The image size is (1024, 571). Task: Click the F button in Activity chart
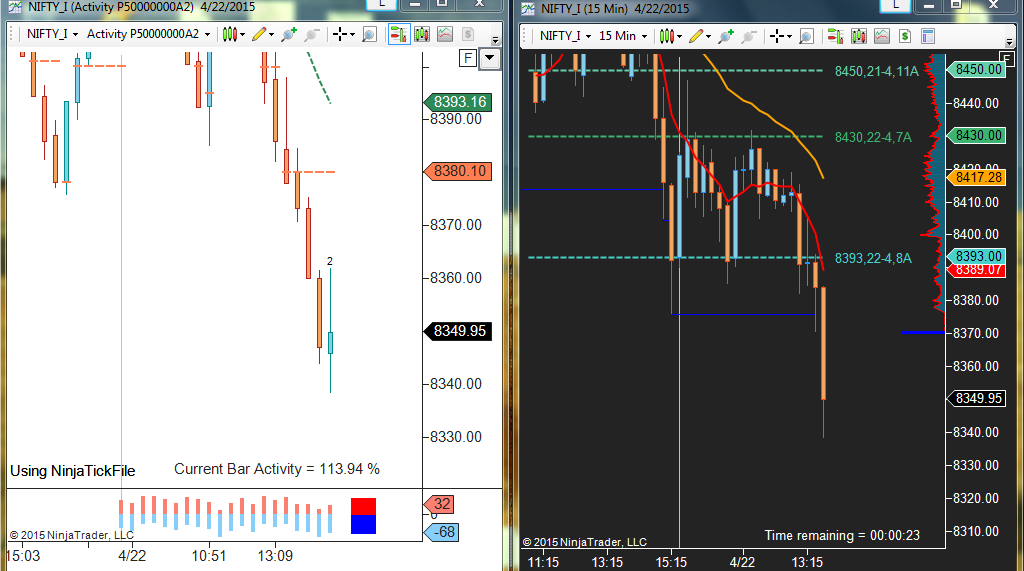coord(468,58)
